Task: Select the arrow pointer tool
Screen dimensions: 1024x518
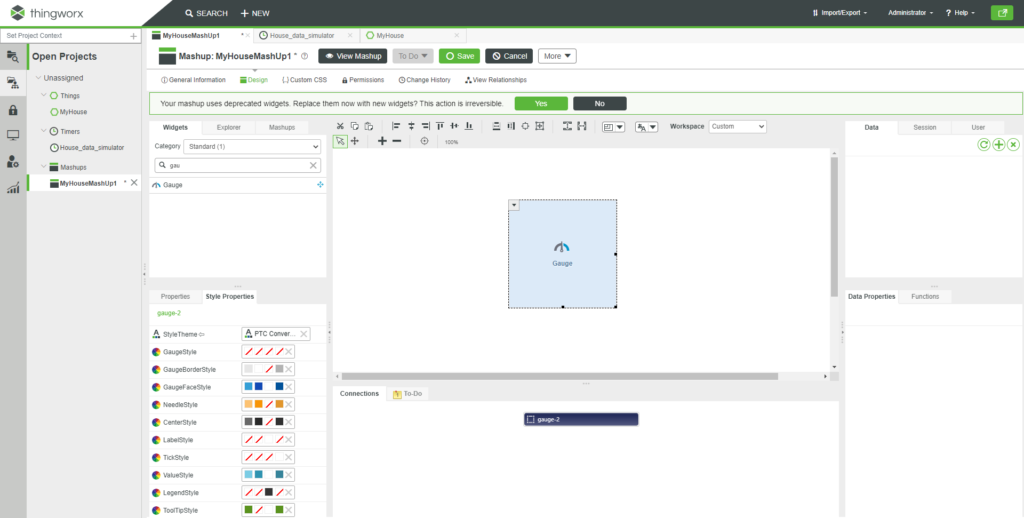Action: pyautogui.click(x=340, y=141)
